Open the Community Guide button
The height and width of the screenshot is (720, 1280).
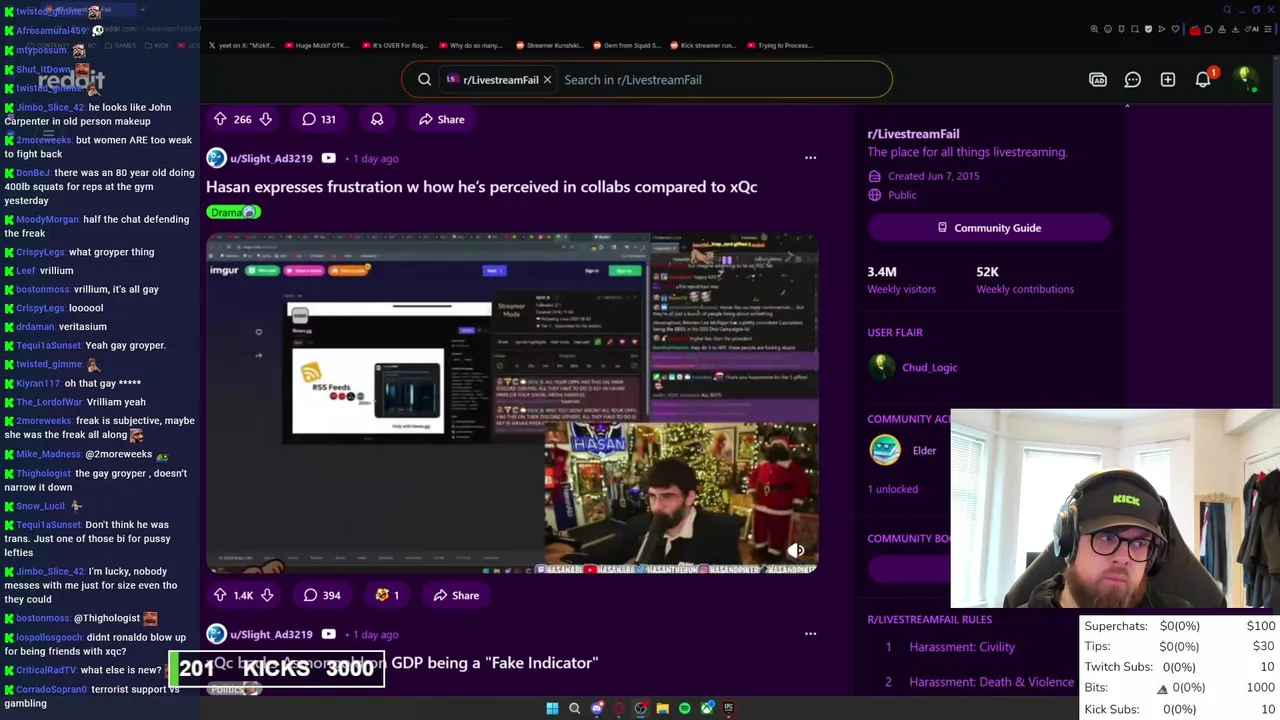989,228
